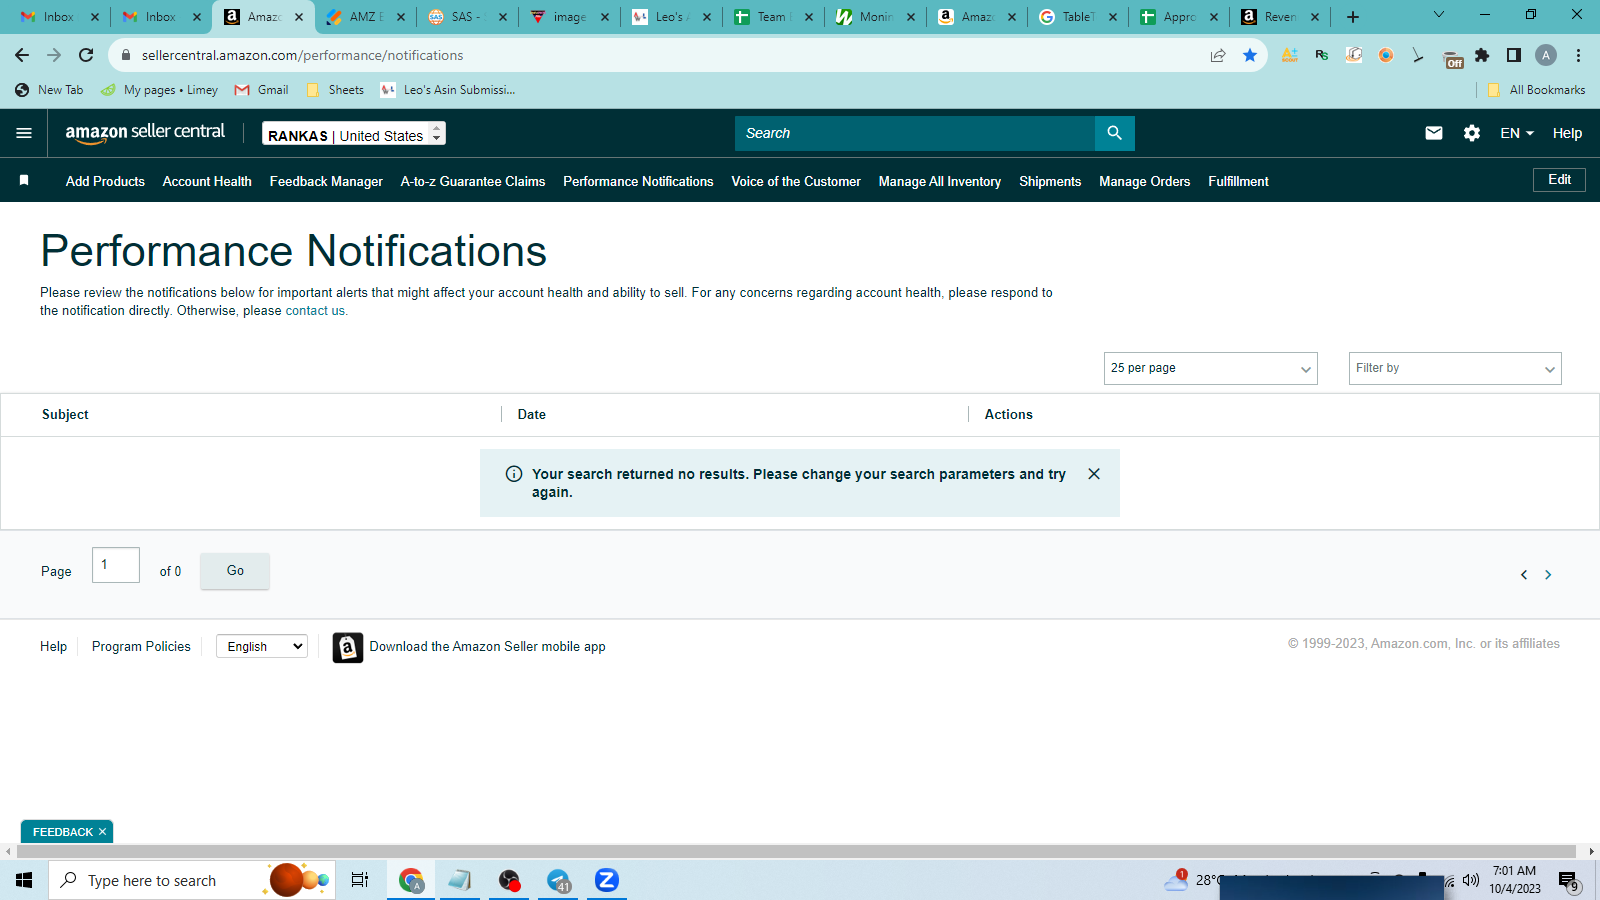Click the AMZ Scout extension icon
Screen dimensions: 1600x900
[x=1290, y=55]
